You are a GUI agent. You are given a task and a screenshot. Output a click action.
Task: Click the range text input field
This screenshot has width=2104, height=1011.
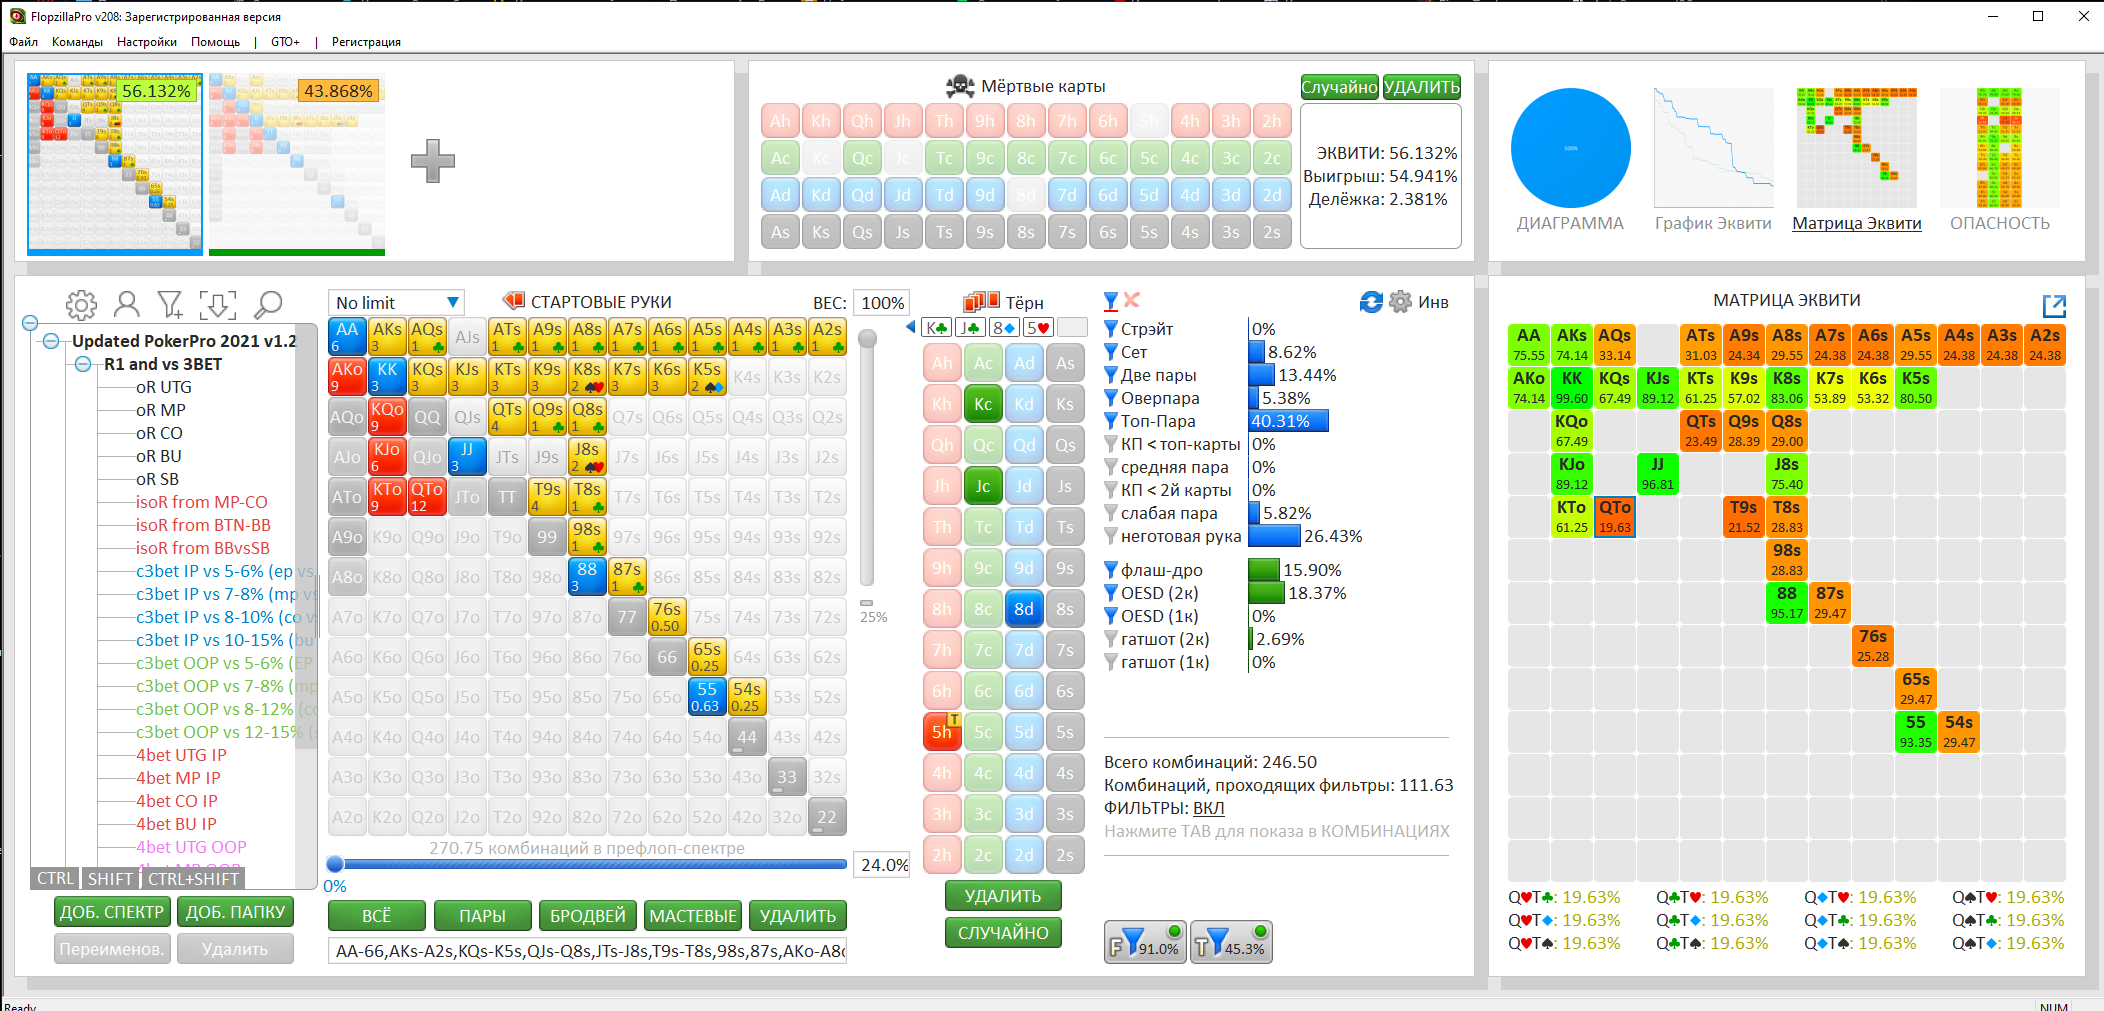[x=588, y=951]
